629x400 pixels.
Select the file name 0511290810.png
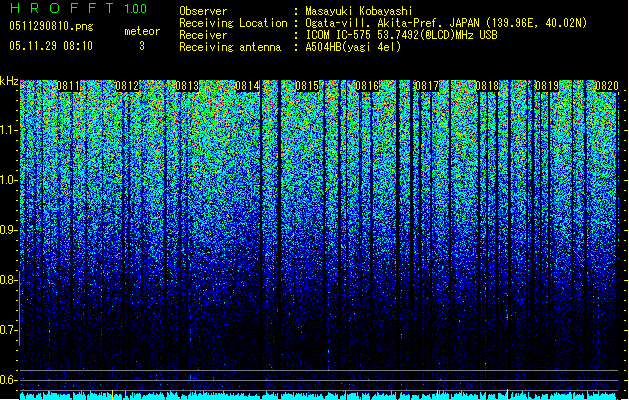pyautogui.click(x=51, y=26)
